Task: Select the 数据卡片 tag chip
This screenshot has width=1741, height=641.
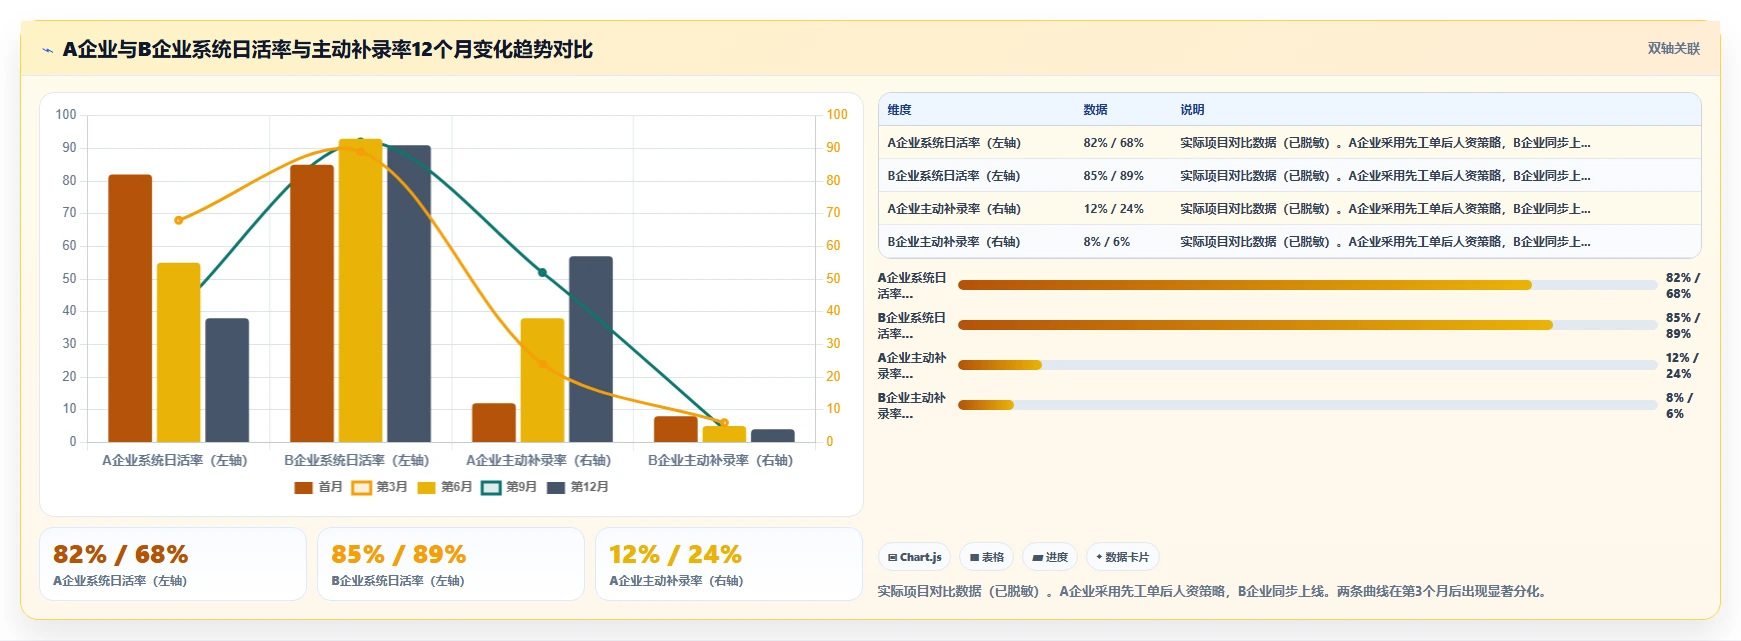Action: [x=1122, y=557]
